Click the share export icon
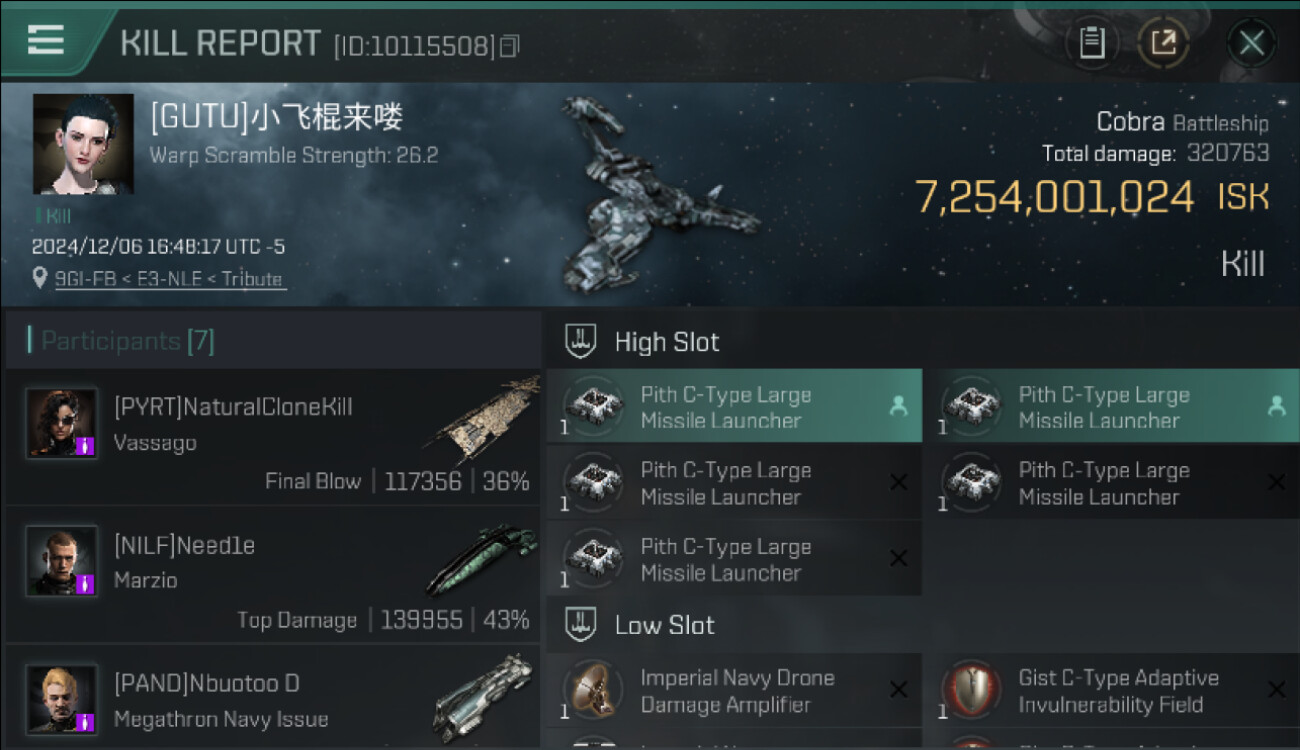The width and height of the screenshot is (1300, 750). [x=1164, y=43]
